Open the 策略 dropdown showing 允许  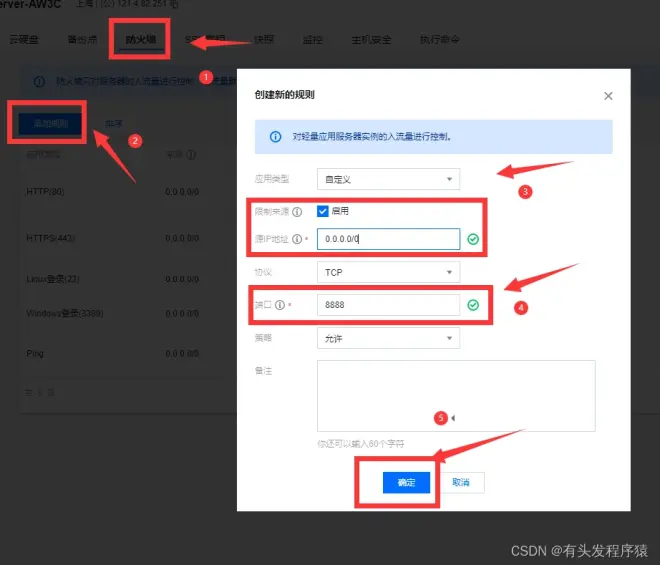[388, 338]
